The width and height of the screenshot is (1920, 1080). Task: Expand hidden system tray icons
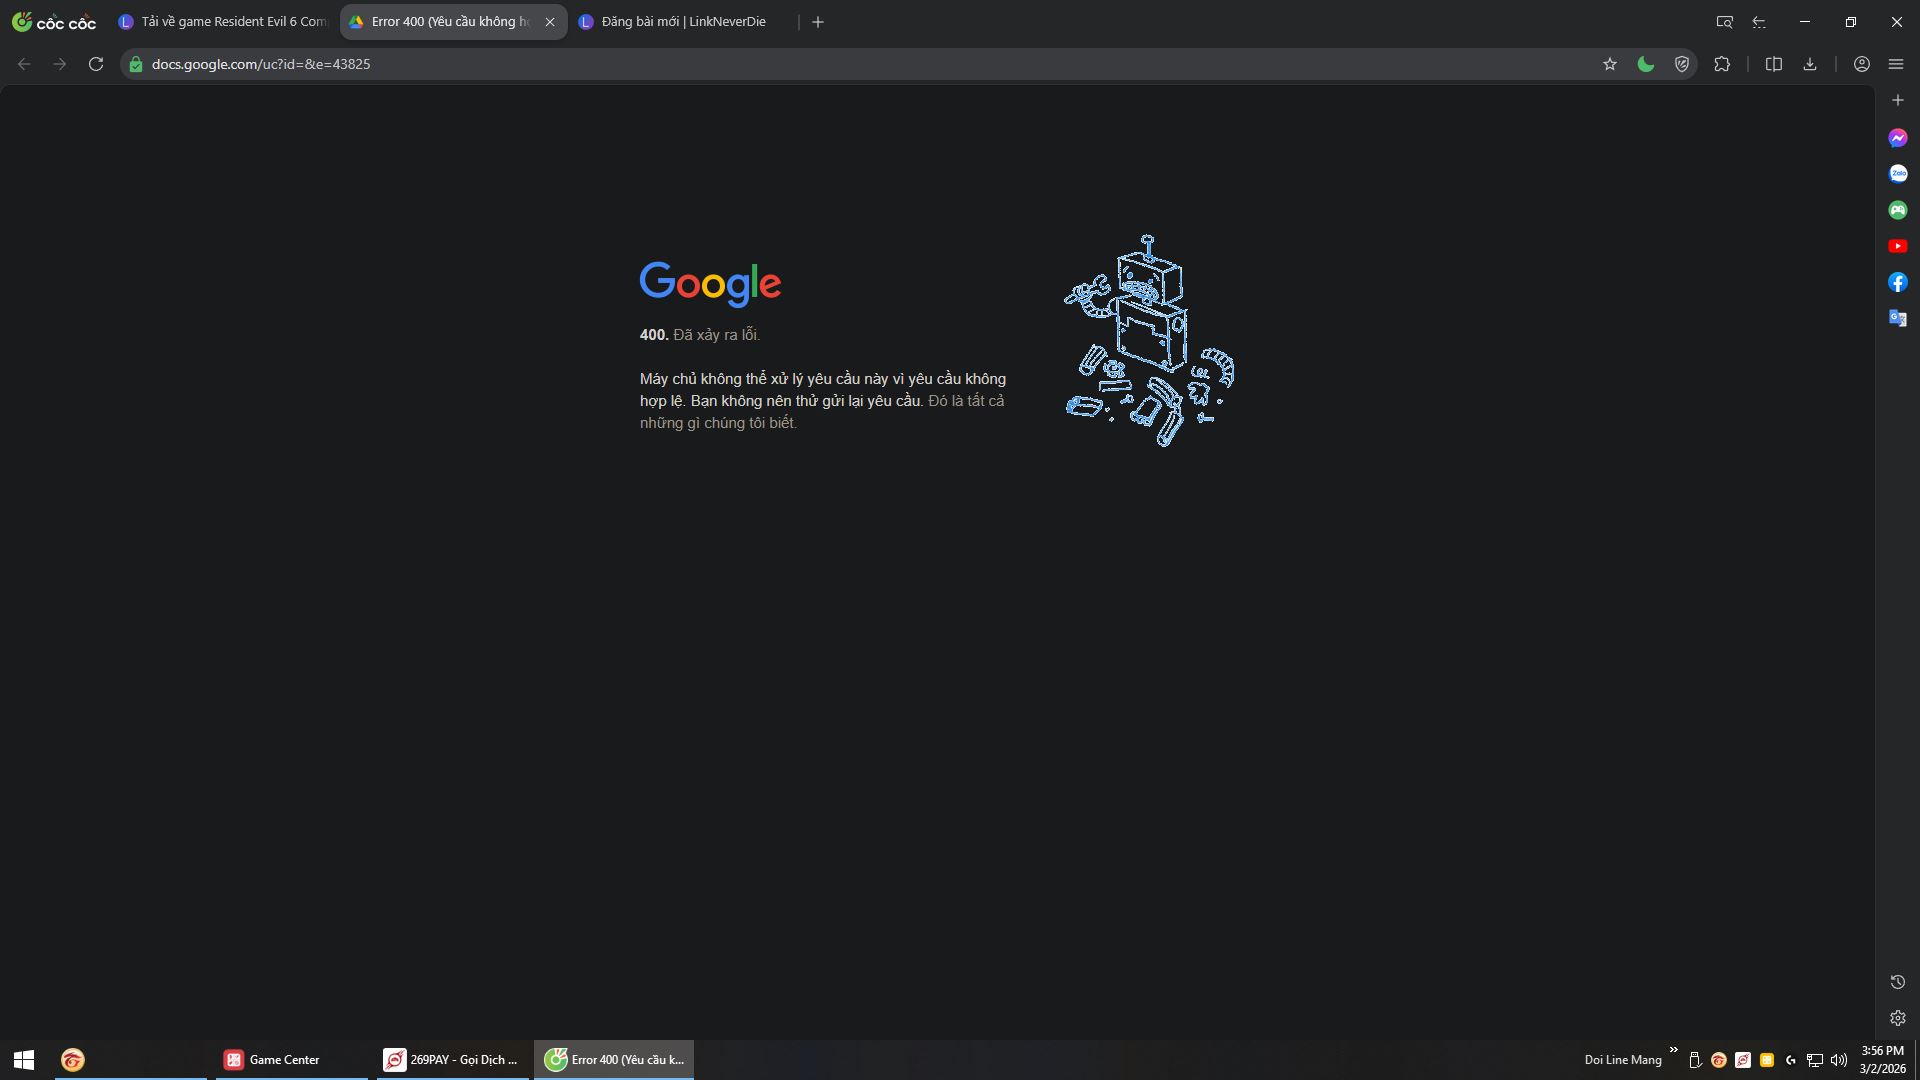coord(1673,1050)
